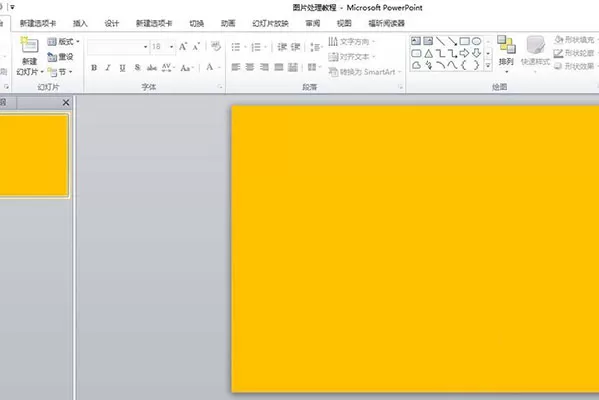599x400 pixels.
Task: Open the Review (审阅) tab
Action: coord(312,23)
